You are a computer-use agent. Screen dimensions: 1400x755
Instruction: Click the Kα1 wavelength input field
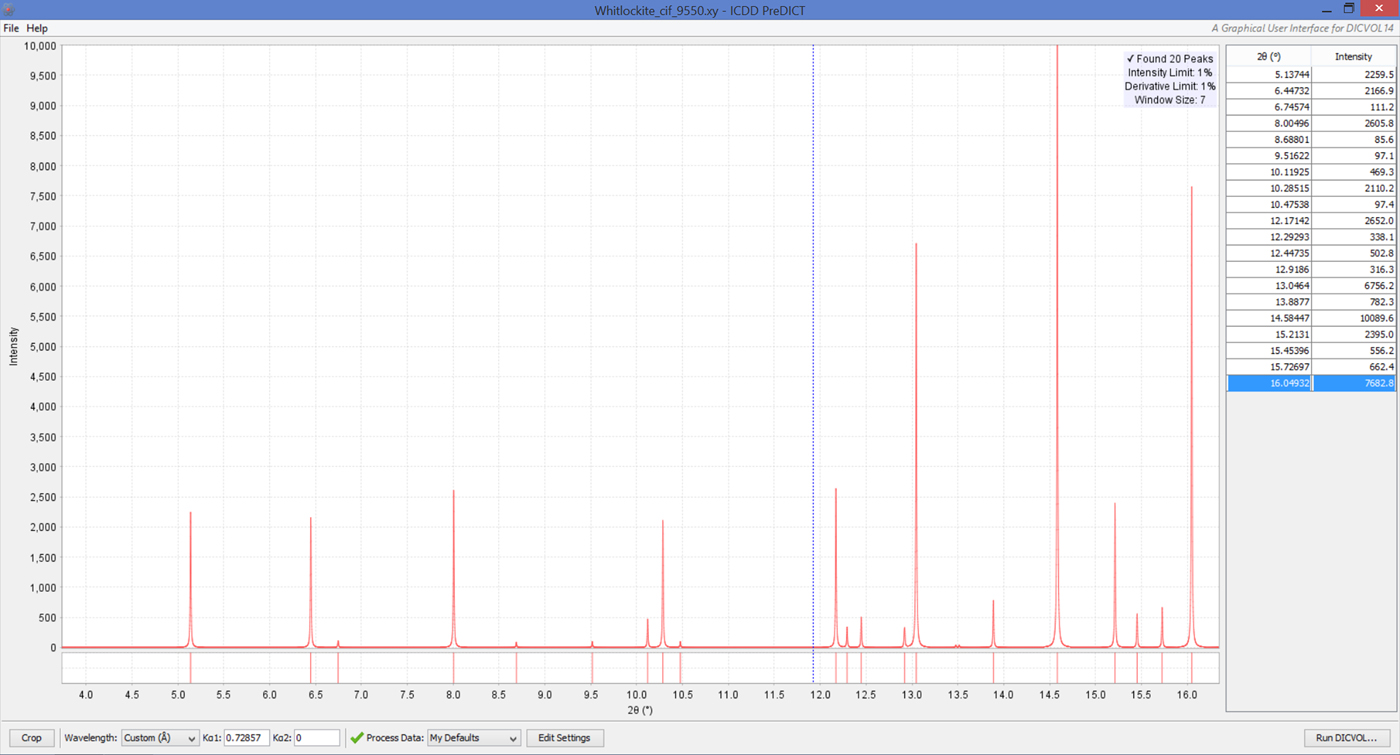coord(246,738)
